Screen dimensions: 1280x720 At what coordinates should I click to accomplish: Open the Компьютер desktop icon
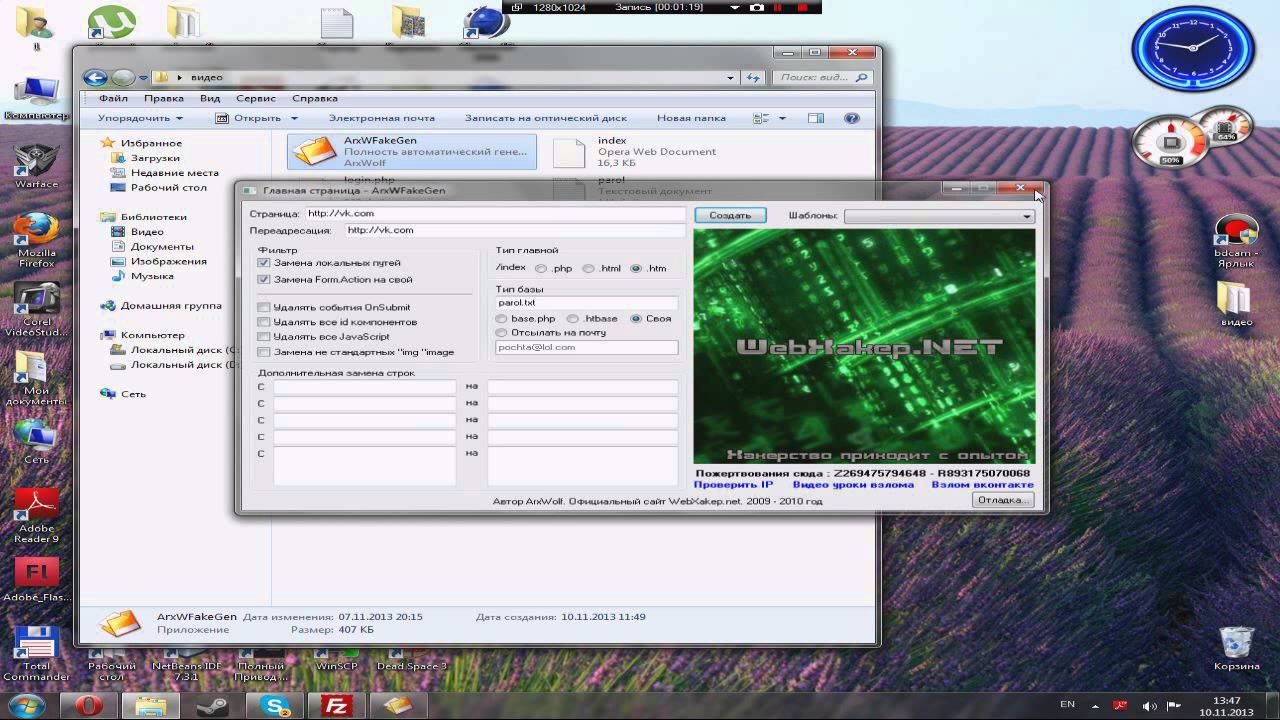(36, 97)
